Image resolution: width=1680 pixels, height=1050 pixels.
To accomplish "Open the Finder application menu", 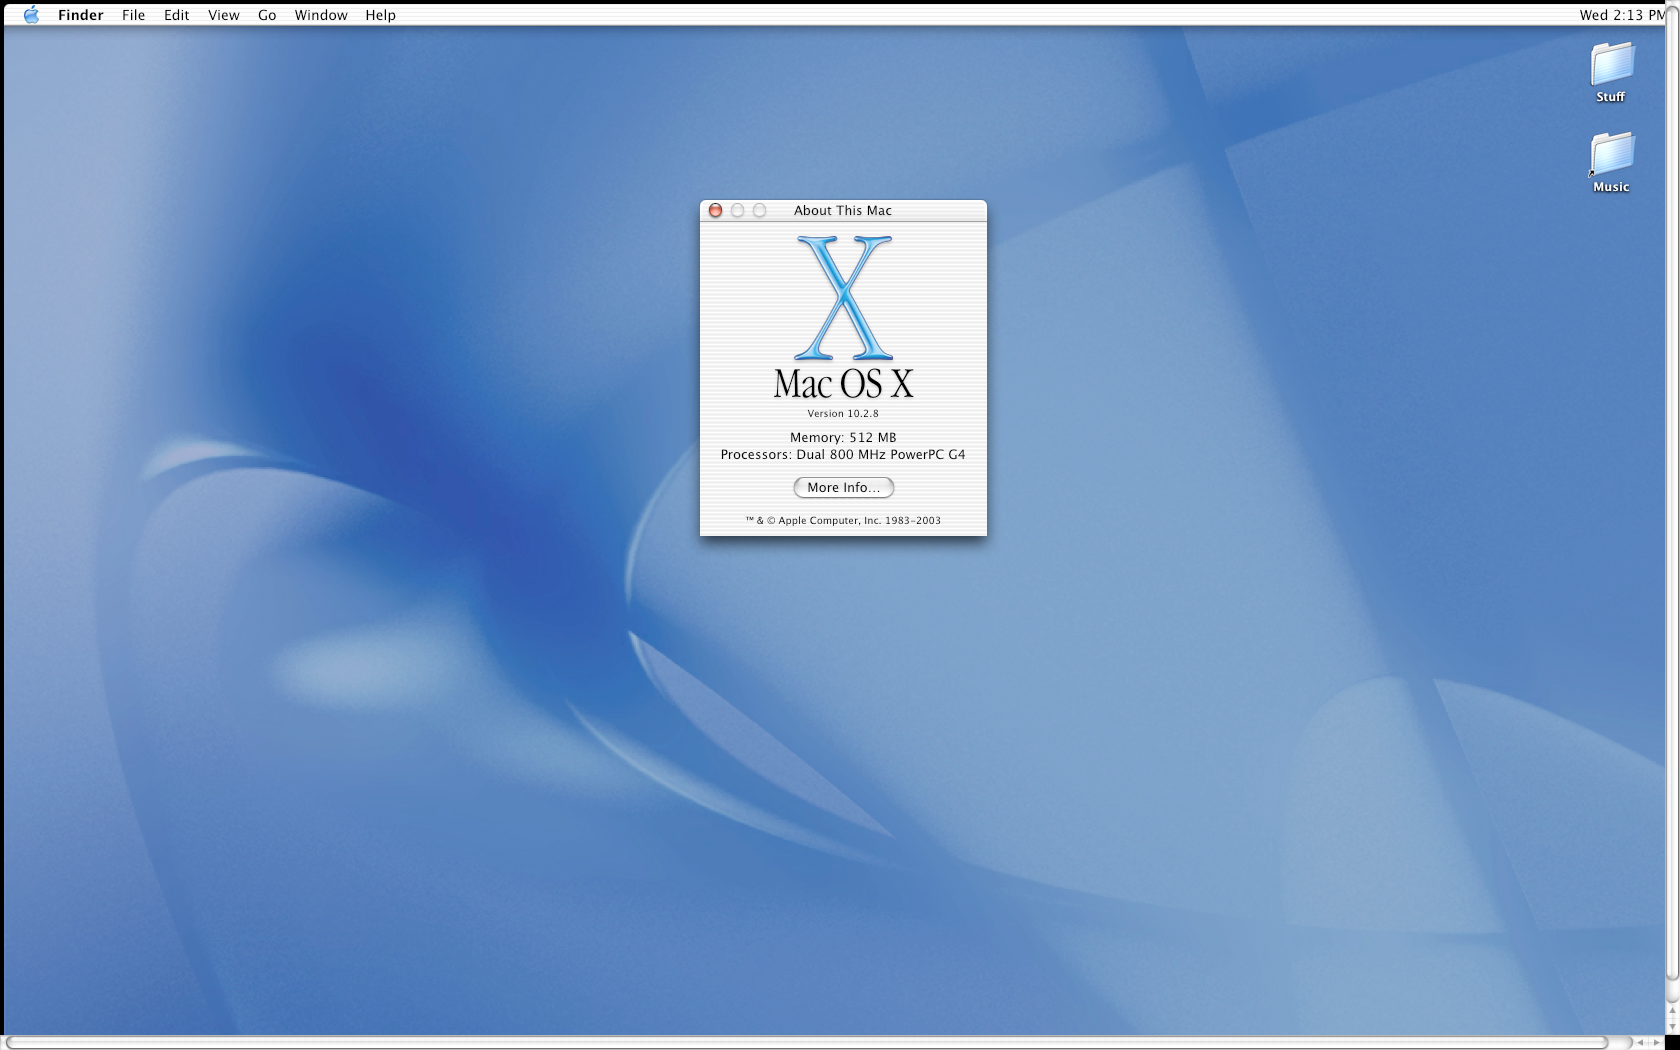I will [81, 15].
